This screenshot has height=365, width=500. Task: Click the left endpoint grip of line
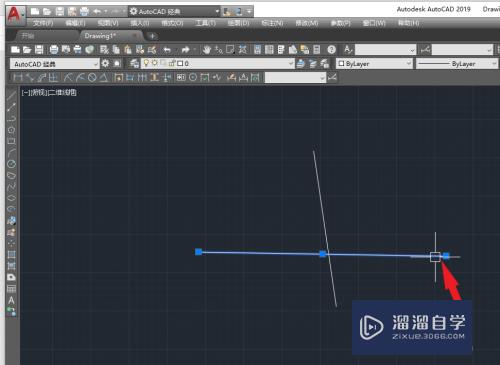click(x=199, y=252)
